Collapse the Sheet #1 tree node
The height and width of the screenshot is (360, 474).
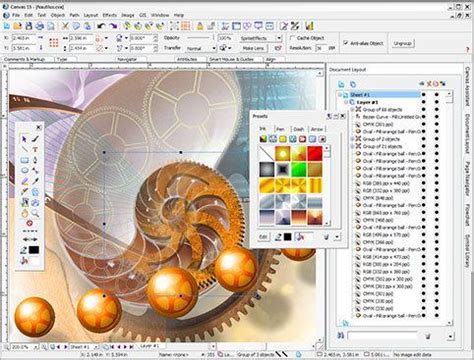pyautogui.click(x=340, y=95)
